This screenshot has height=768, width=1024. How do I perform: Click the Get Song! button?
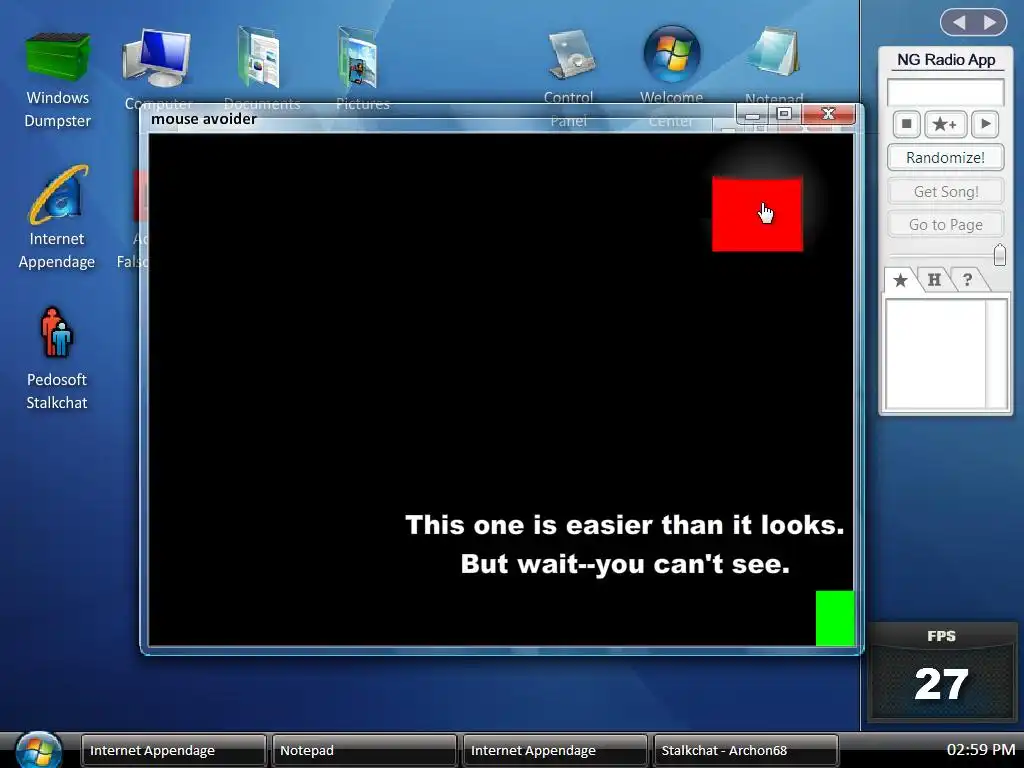(945, 191)
